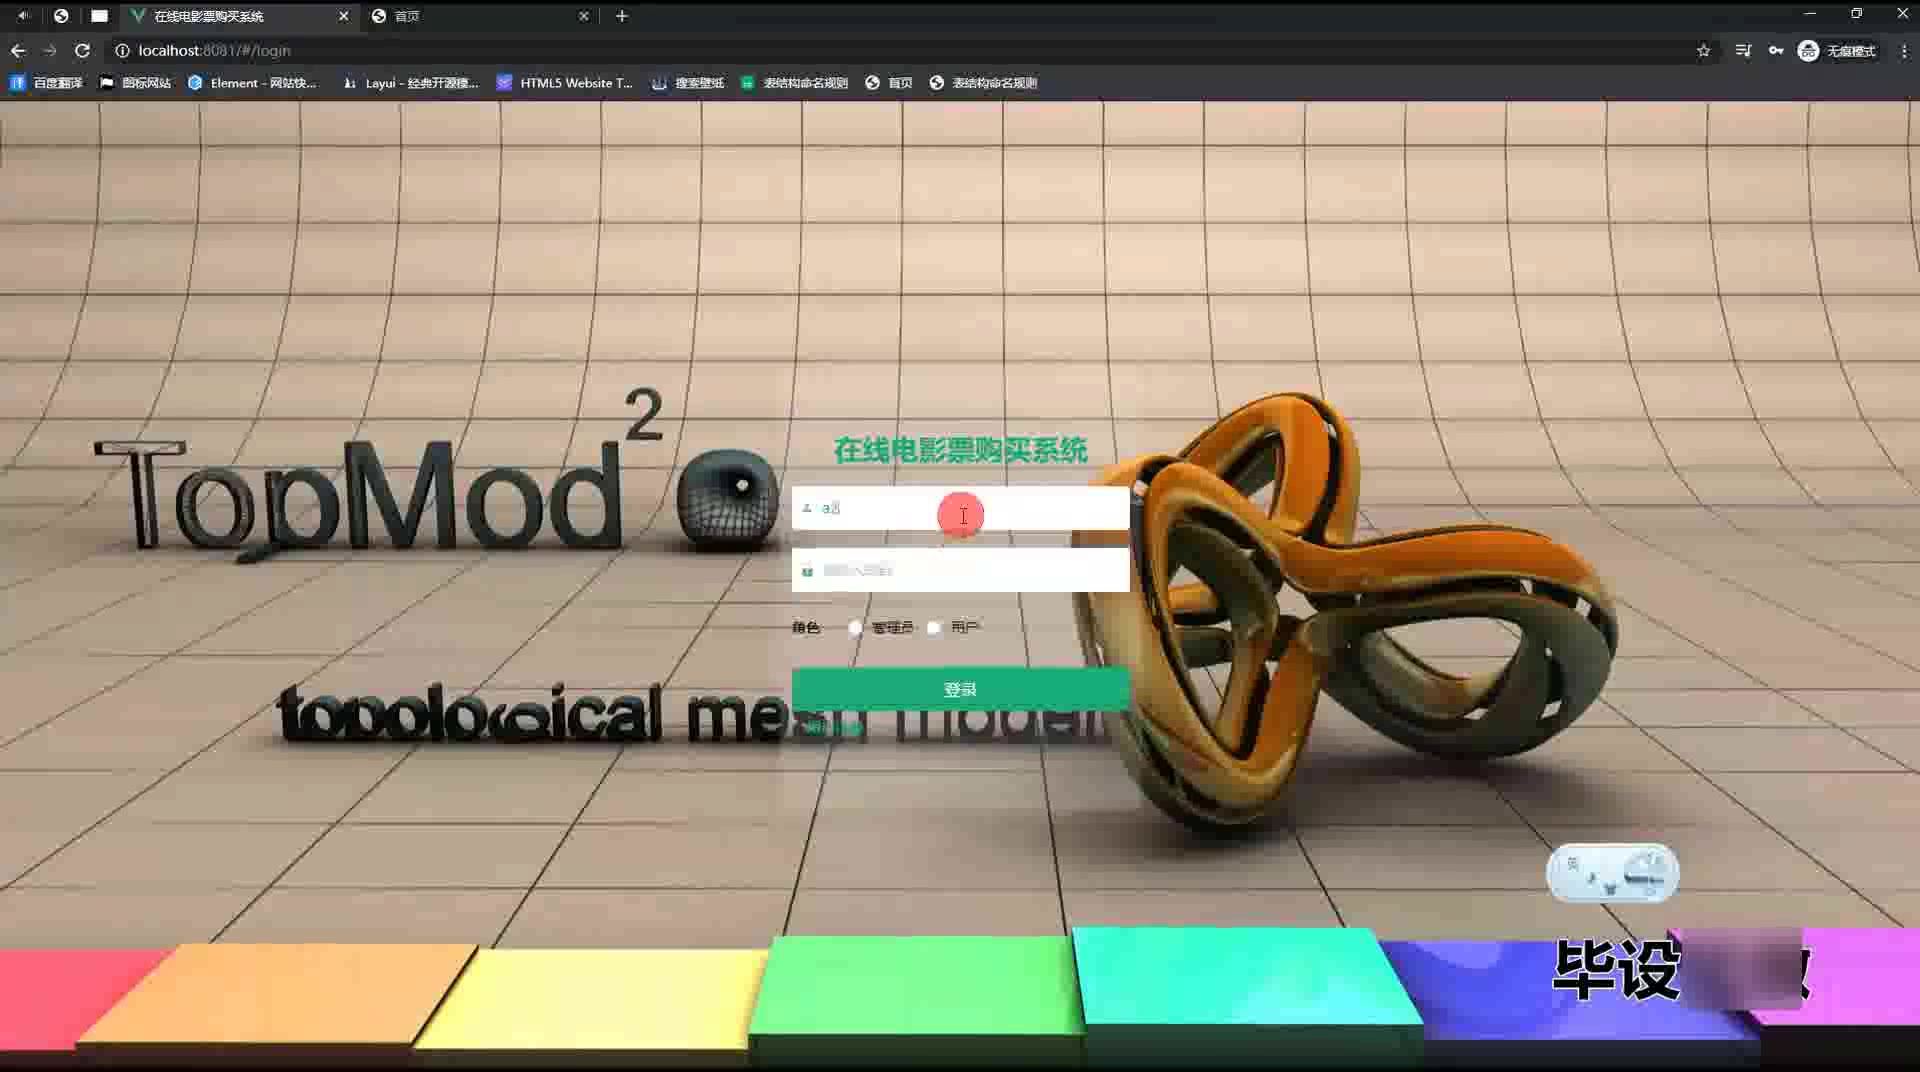This screenshot has height=1072, width=1920.
Task: Open the HTML5 Website T... bookmark
Action: pyautogui.click(x=565, y=83)
